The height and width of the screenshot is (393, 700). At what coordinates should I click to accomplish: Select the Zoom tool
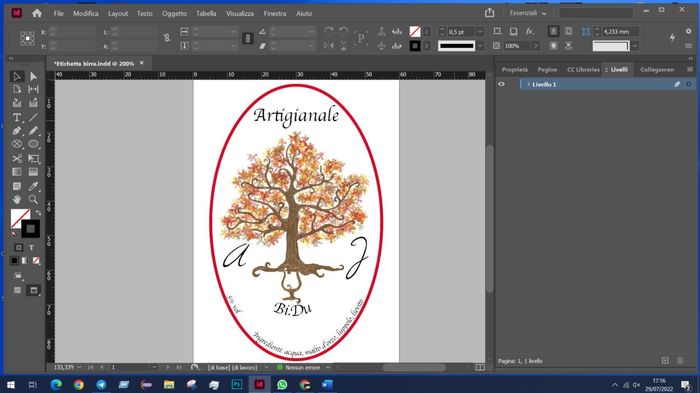click(33, 200)
